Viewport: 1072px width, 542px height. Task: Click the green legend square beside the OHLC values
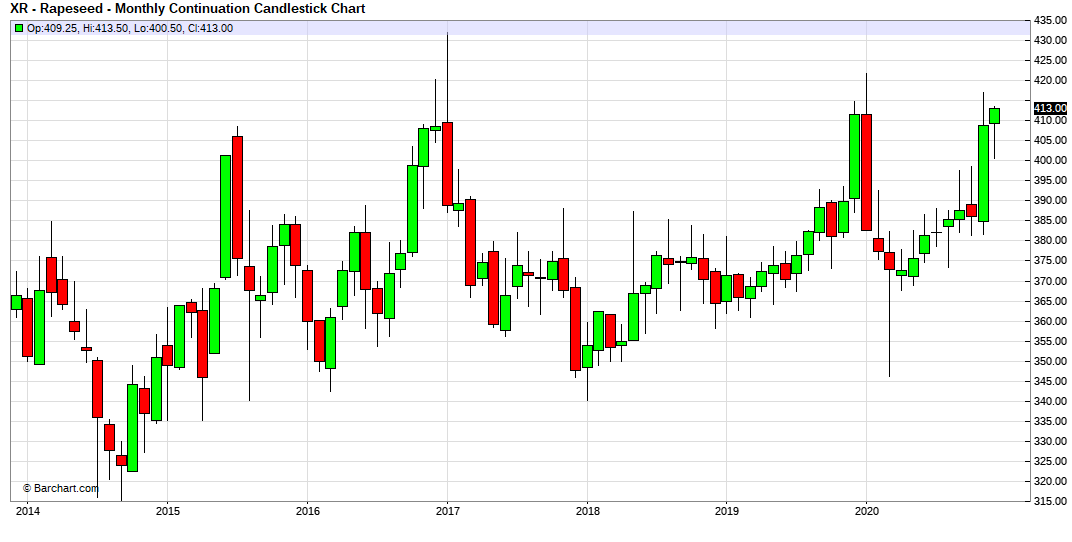pos(19,28)
